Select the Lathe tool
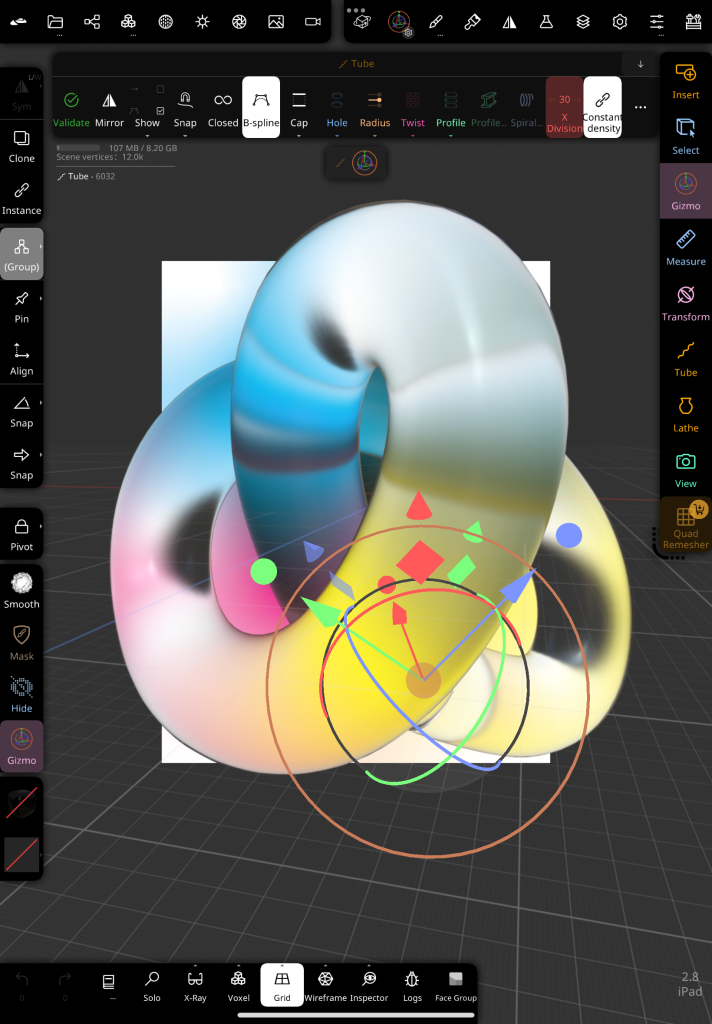The height and width of the screenshot is (1024, 712). tap(685, 413)
